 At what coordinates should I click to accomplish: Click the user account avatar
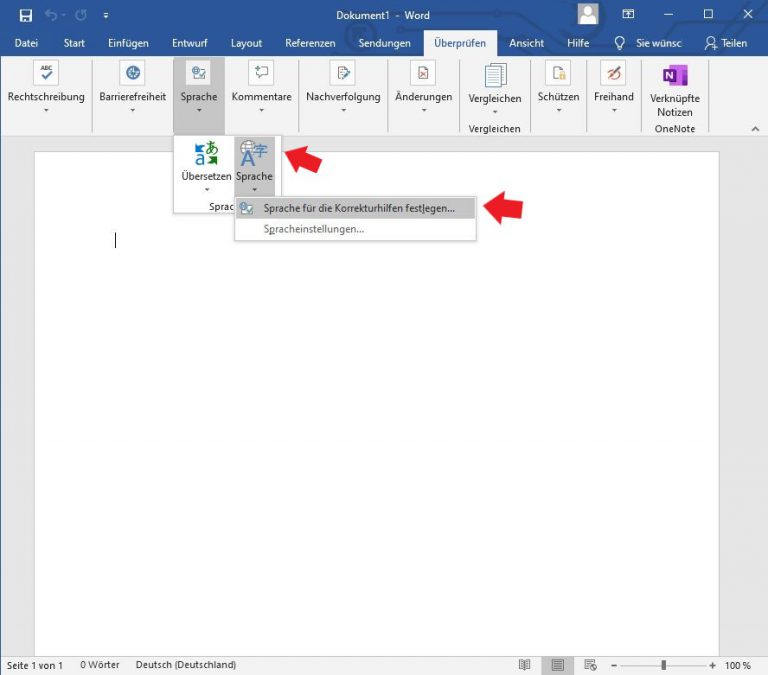pyautogui.click(x=588, y=14)
